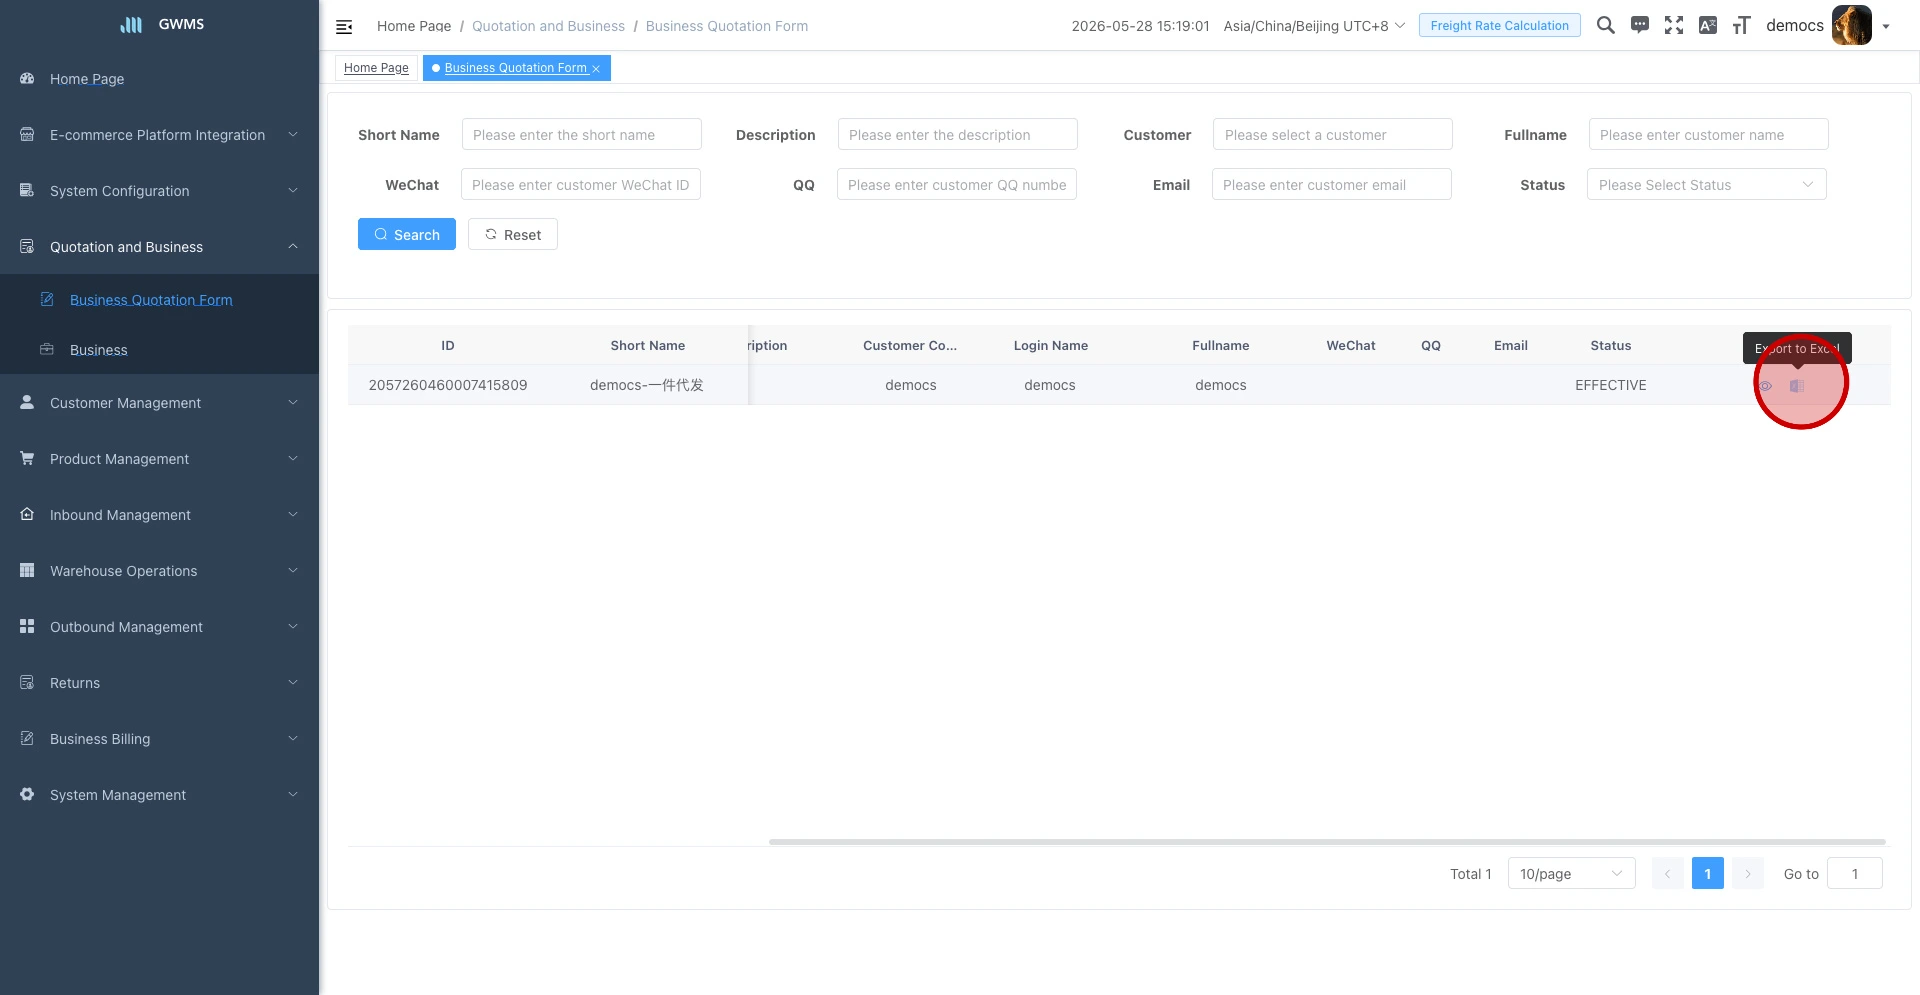Expand the user account dropdown arrow
This screenshot has width=1920, height=995.
point(1886,27)
